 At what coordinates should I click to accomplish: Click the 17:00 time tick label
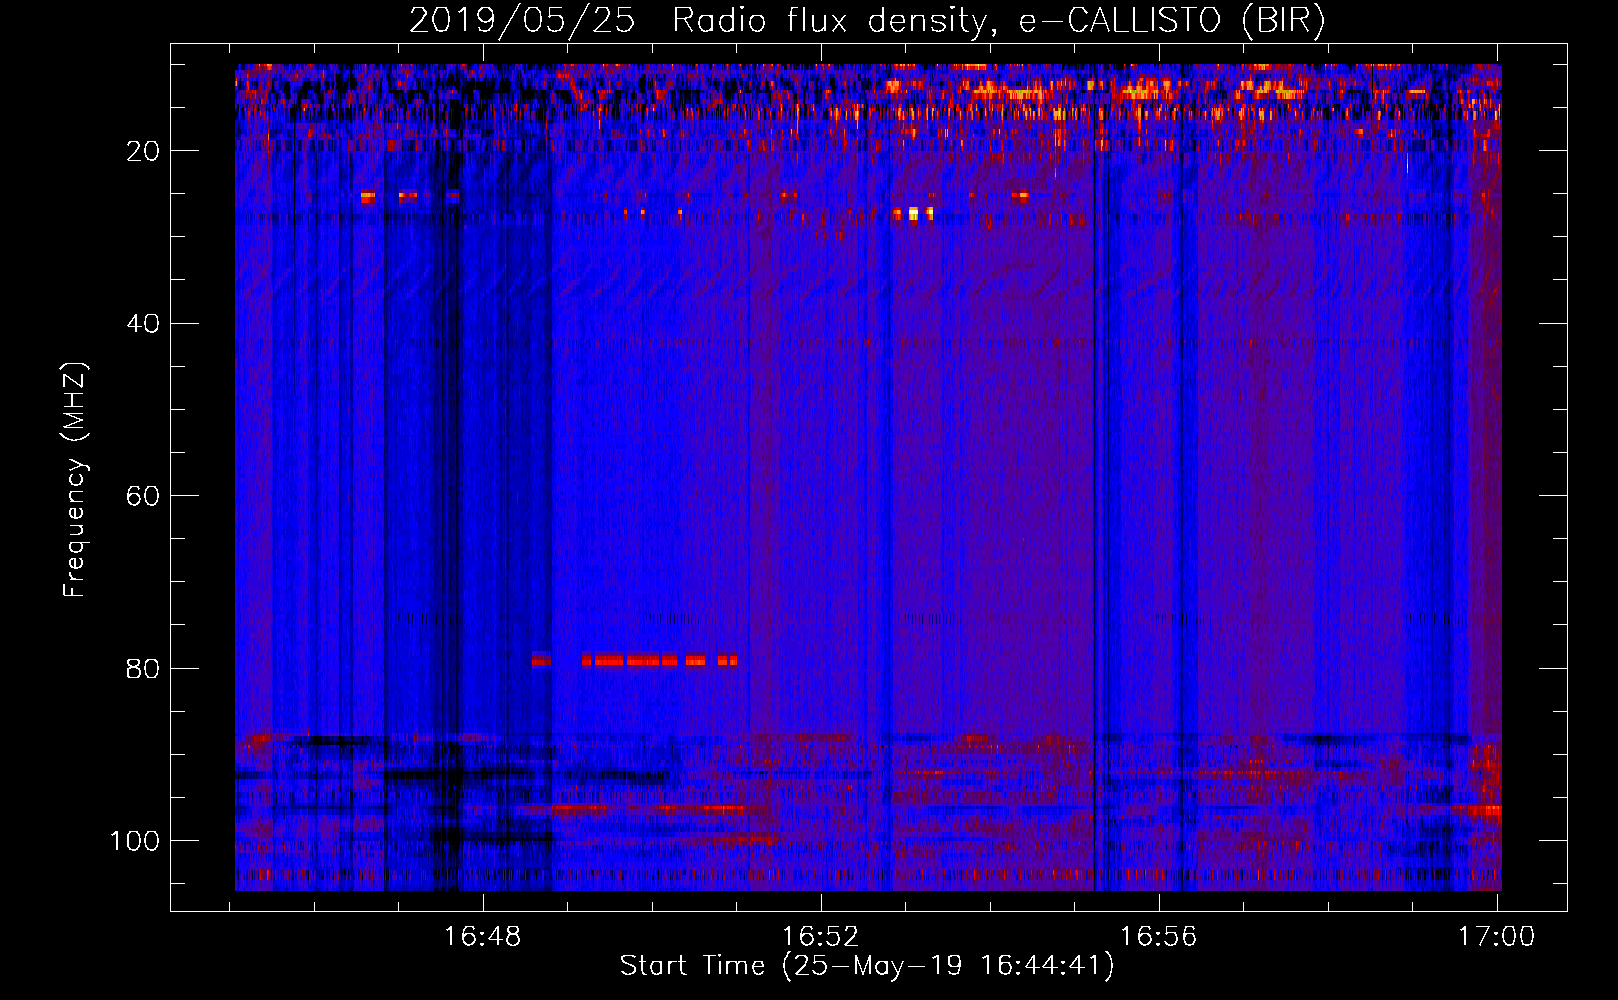[1496, 937]
